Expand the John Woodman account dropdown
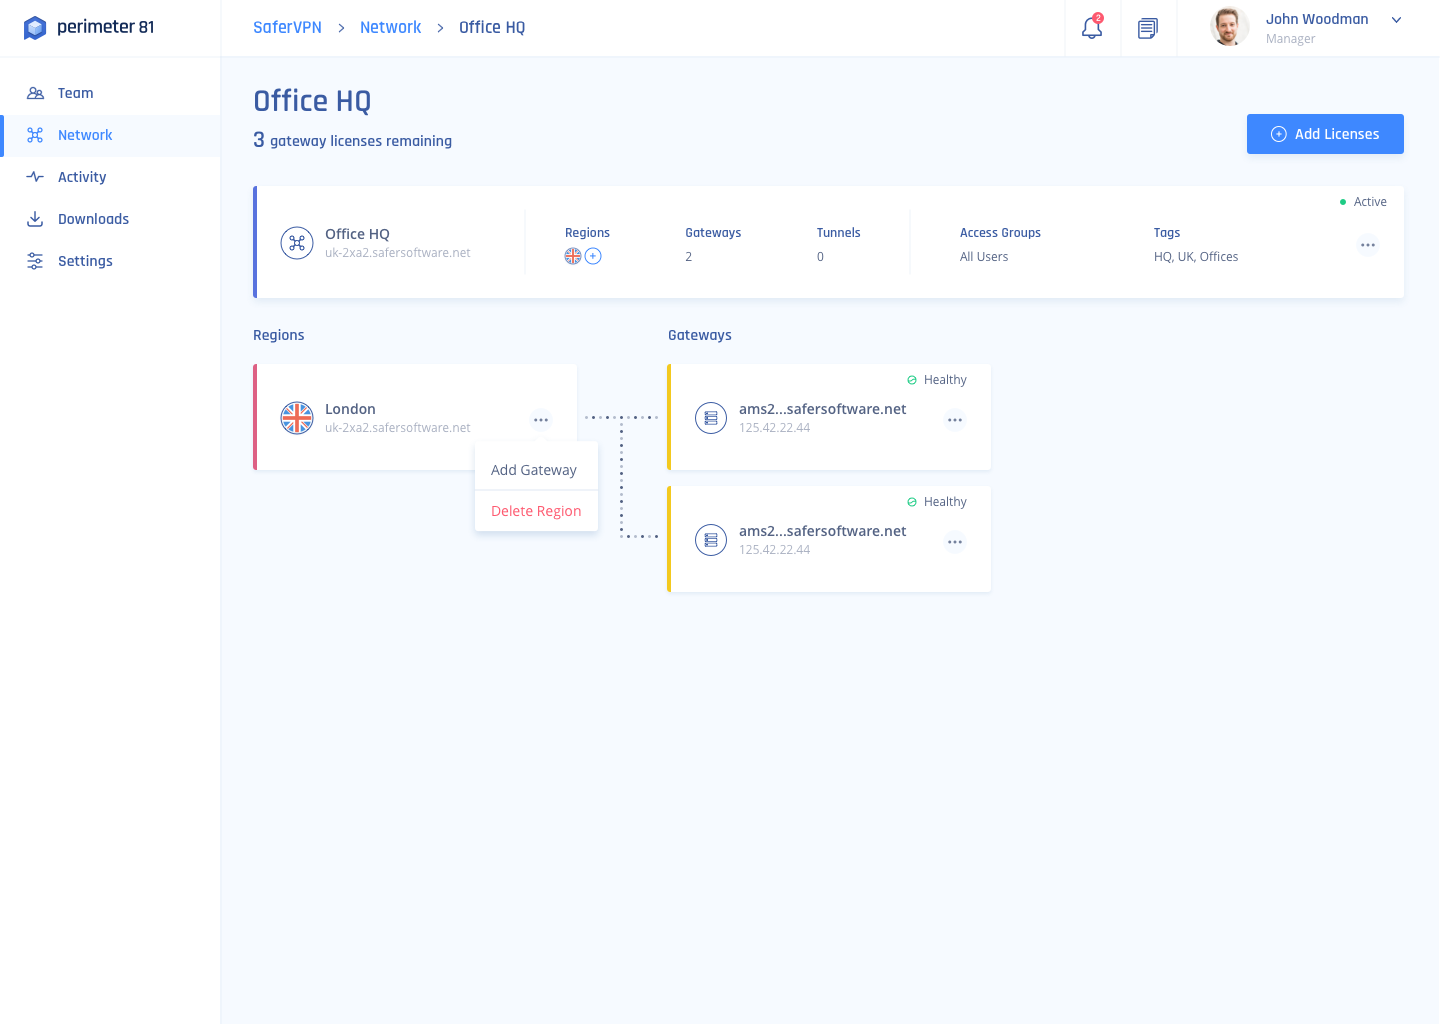 [x=1397, y=20]
